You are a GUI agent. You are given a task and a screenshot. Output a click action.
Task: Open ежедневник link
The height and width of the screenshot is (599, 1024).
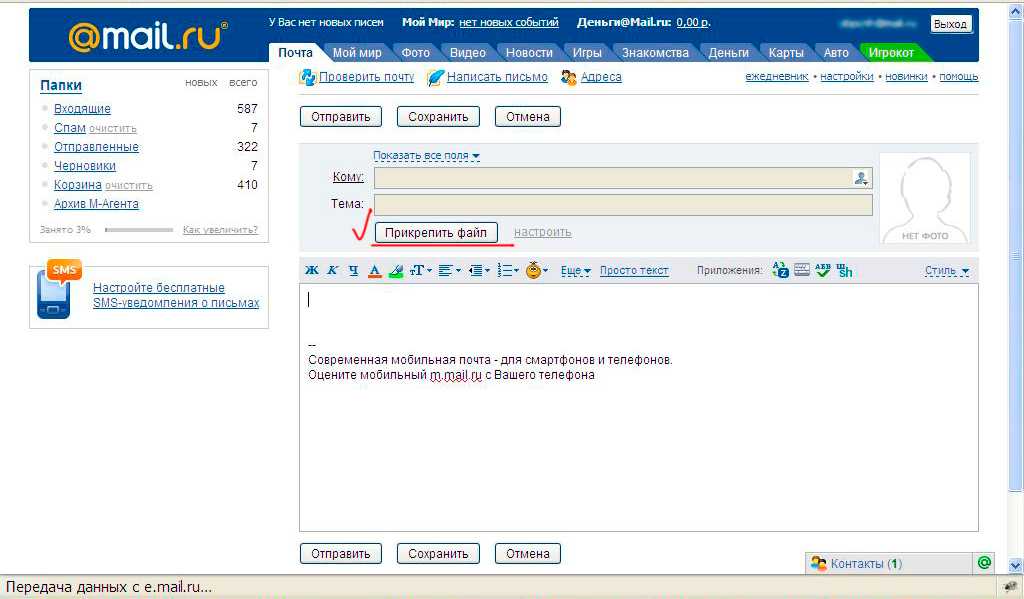pyautogui.click(x=776, y=76)
